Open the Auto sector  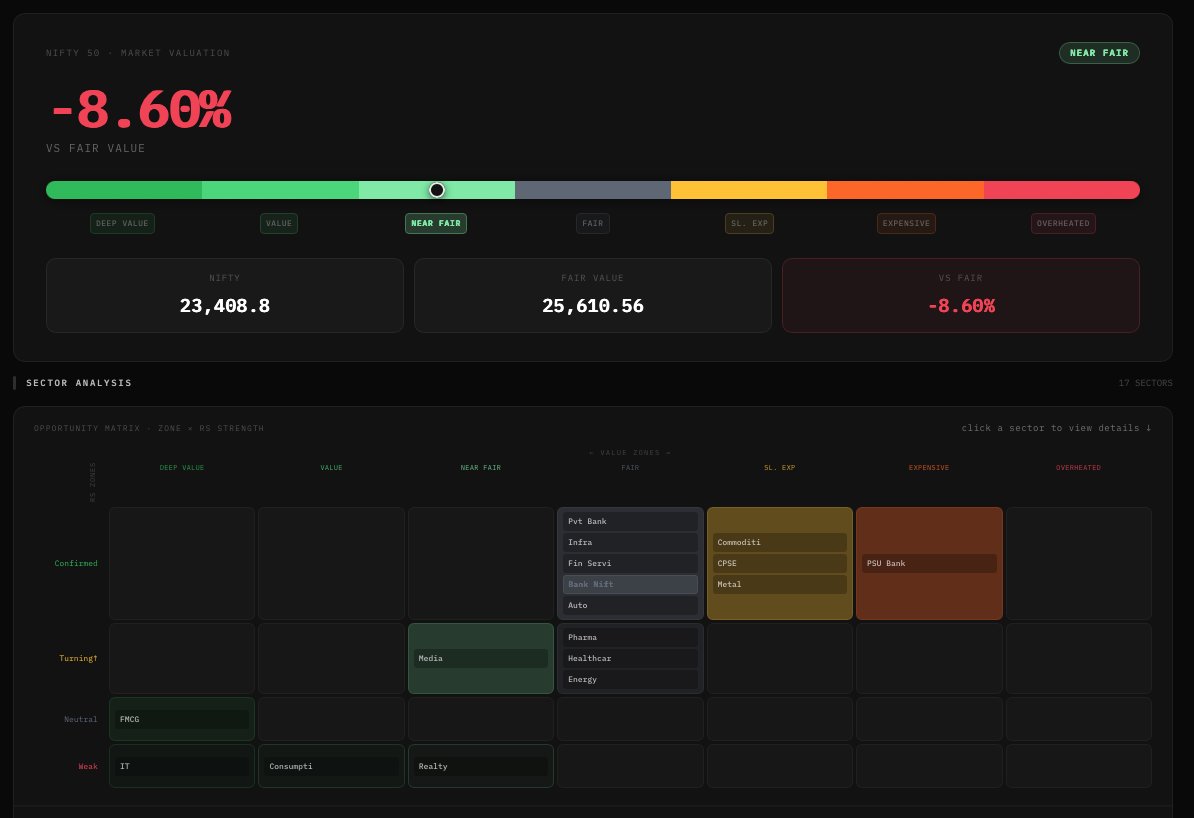(x=630, y=606)
